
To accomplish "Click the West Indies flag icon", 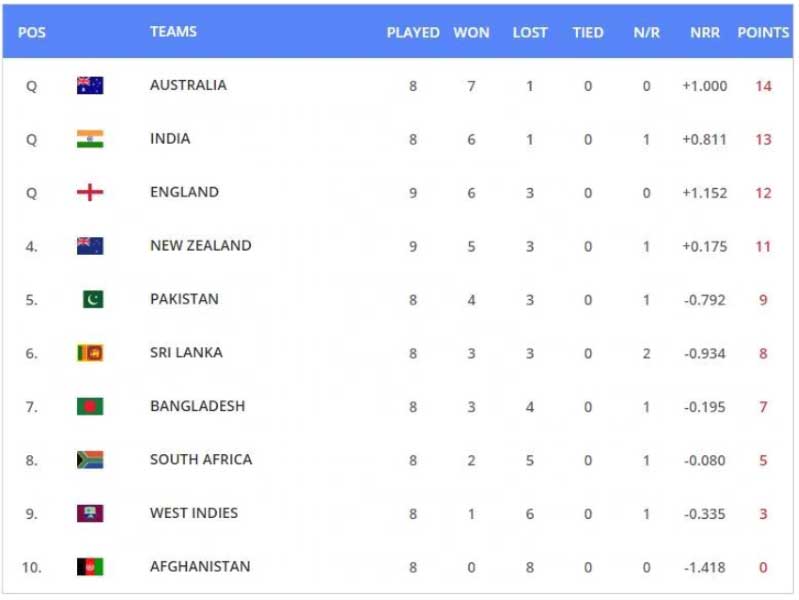I will click(90, 513).
